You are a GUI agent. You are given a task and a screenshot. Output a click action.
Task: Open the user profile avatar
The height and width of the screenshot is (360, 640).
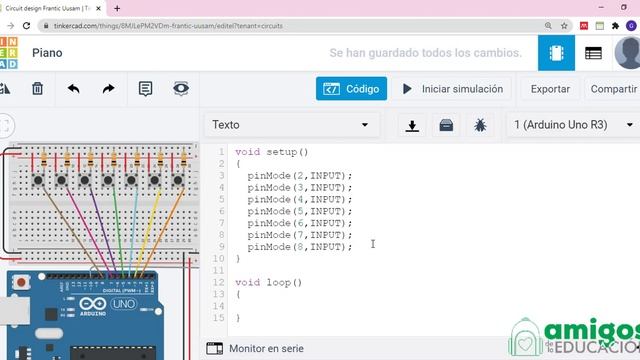[x=628, y=53]
